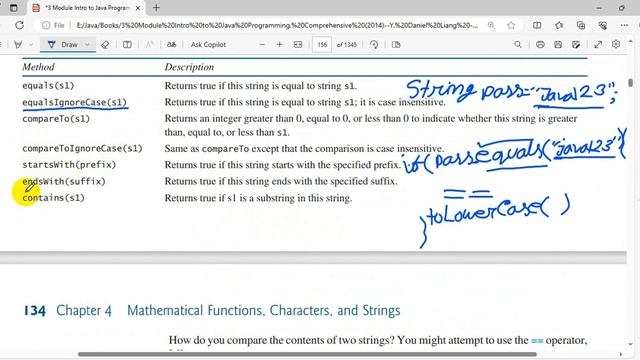Select the Erase tool

click(105, 44)
